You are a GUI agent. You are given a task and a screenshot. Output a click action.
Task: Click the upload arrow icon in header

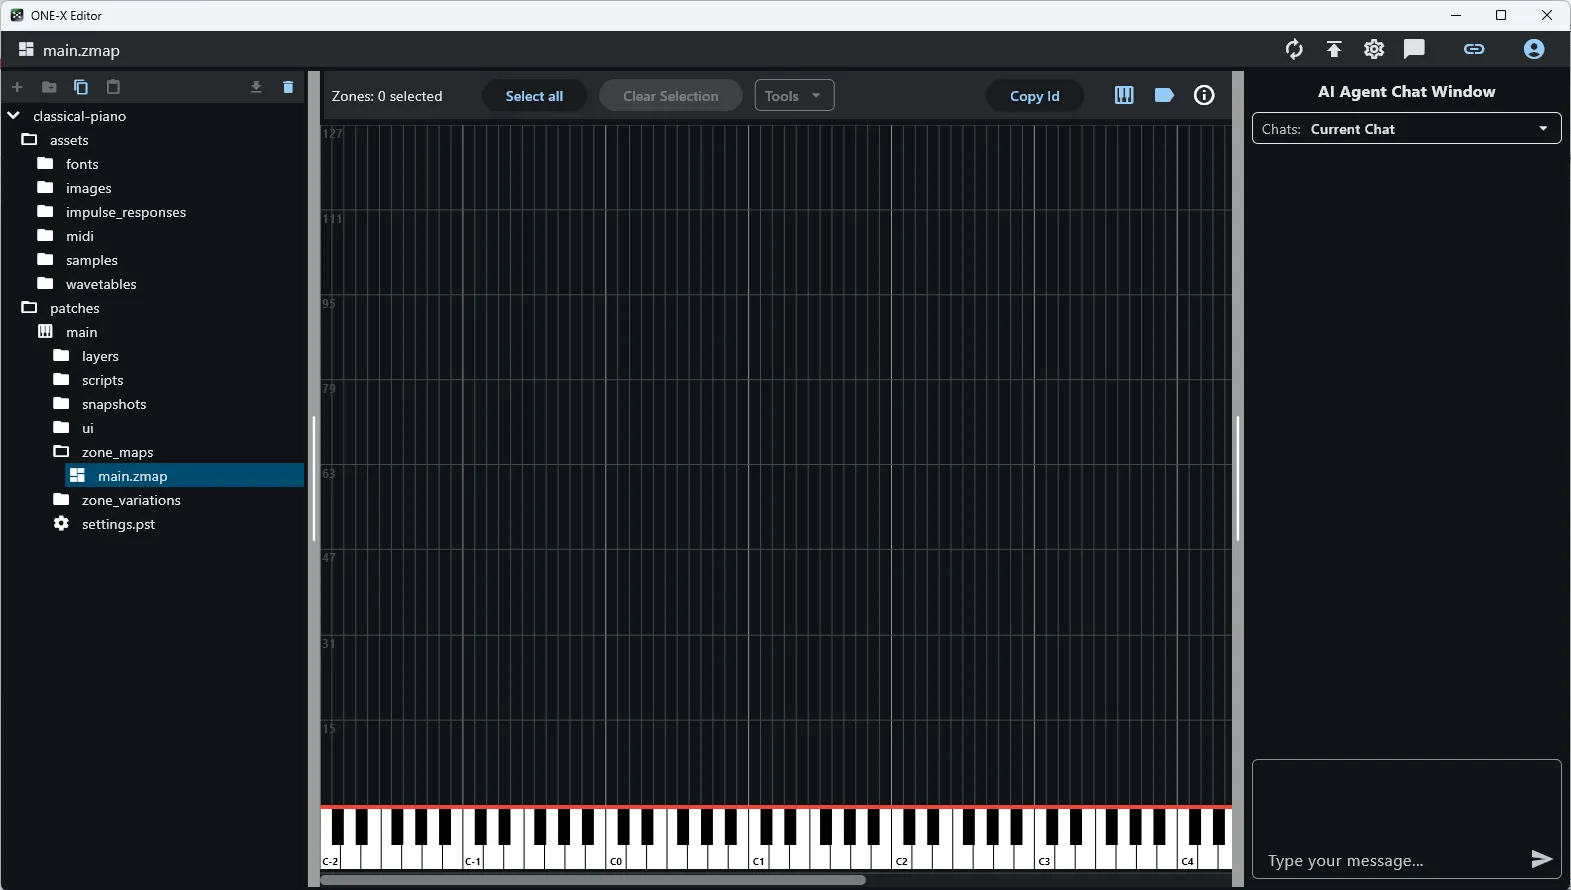[1334, 49]
